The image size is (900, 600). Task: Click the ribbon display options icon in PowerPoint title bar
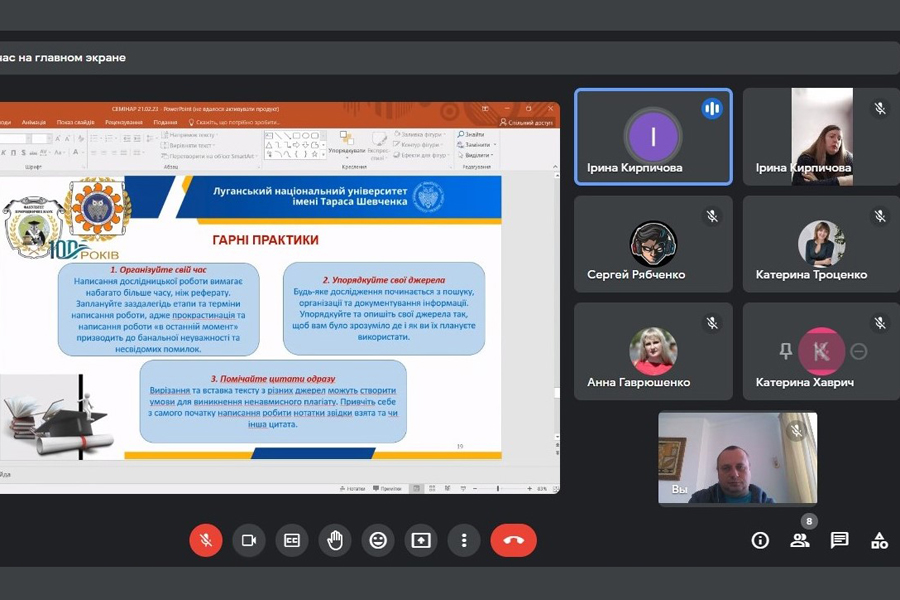pos(485,109)
